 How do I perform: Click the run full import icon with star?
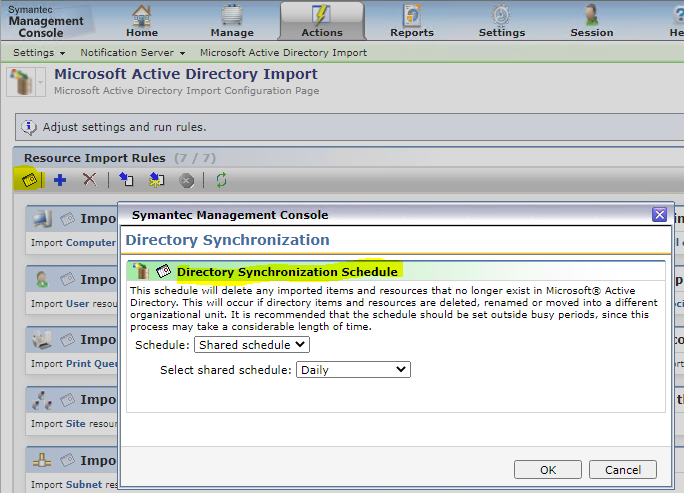pos(156,180)
